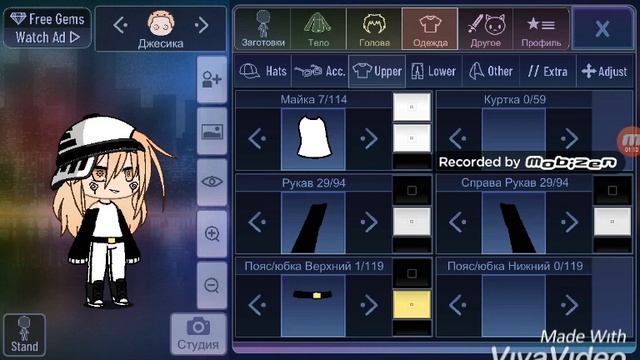Tap Free Gems Watch Ad button
Image resolution: width=640 pixels, height=360 pixels.
click(x=47, y=28)
